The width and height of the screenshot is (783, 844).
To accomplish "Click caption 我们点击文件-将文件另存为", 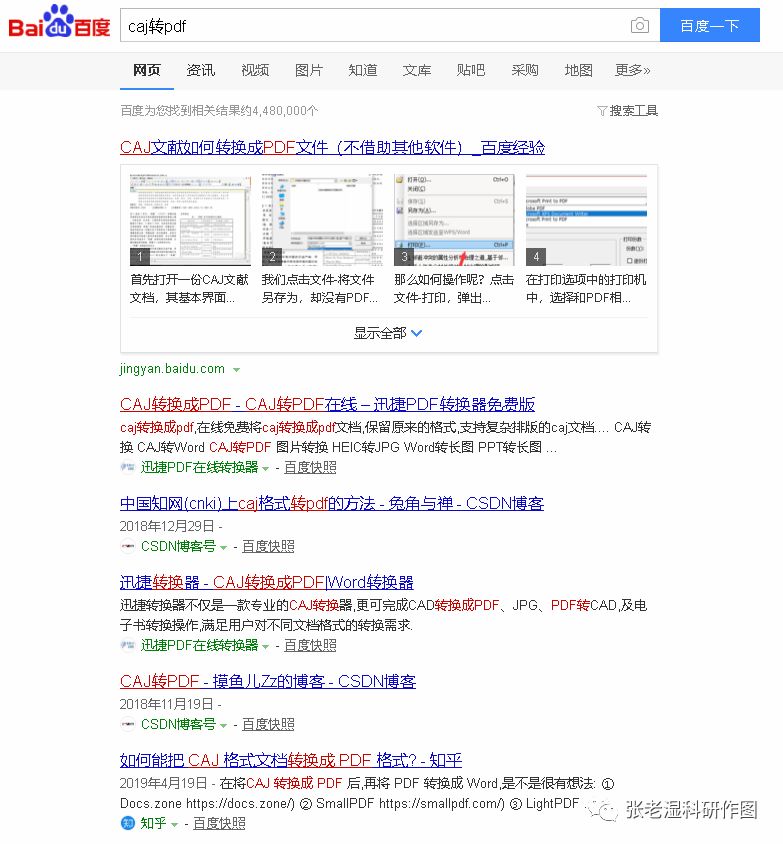I will tap(320, 289).
